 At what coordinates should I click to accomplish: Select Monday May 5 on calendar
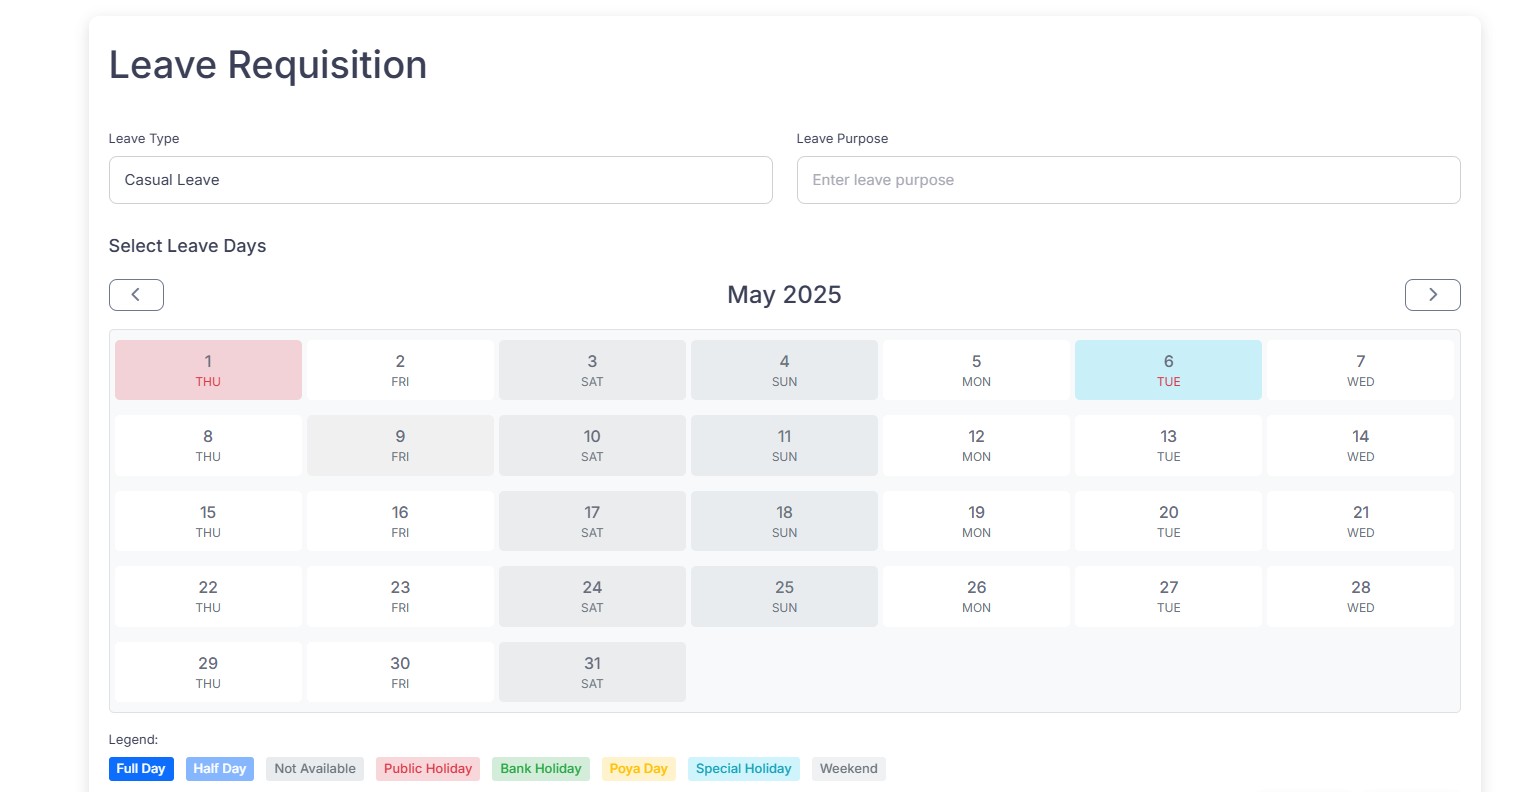pos(976,370)
